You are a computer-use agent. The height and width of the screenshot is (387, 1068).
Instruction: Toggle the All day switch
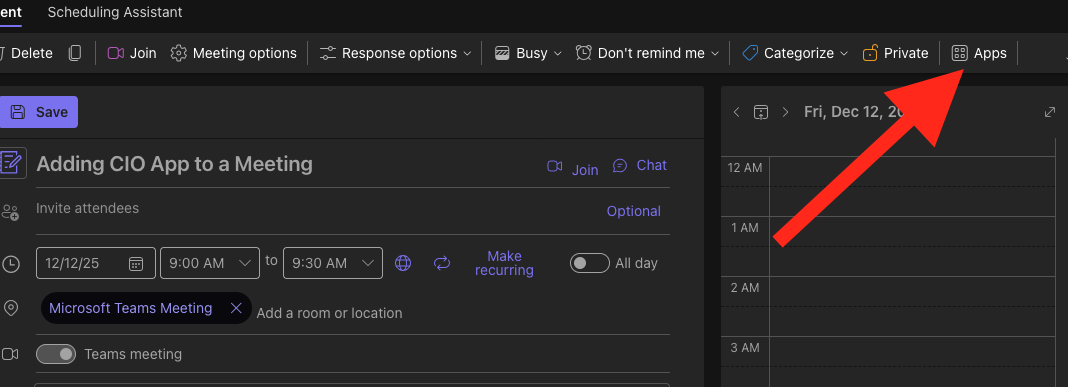coord(589,263)
